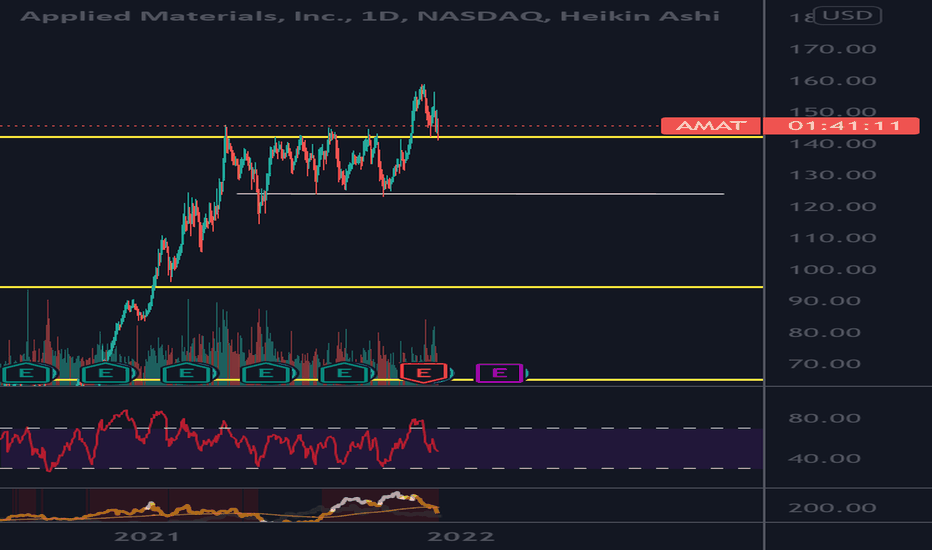
Task: Select the yellow horizontal line near 95
Action: [x=380, y=287]
